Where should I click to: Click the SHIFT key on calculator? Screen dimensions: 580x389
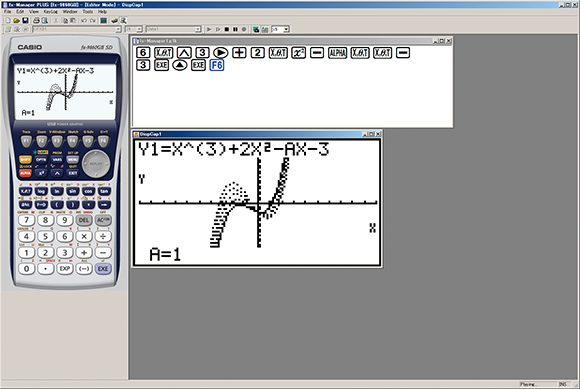pos(25,160)
